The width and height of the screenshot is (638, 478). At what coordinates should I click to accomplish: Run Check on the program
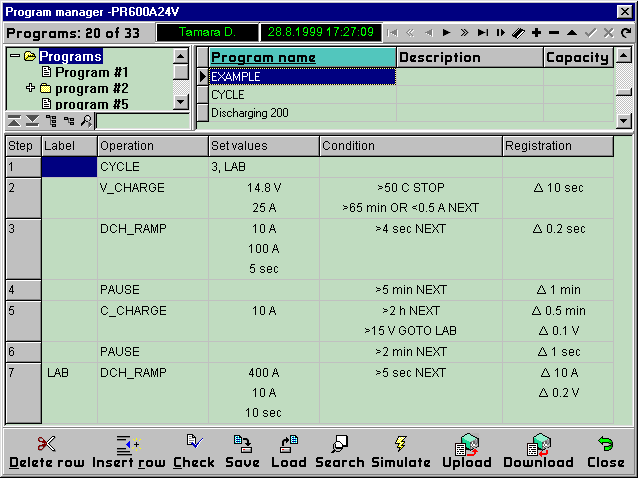click(x=193, y=451)
